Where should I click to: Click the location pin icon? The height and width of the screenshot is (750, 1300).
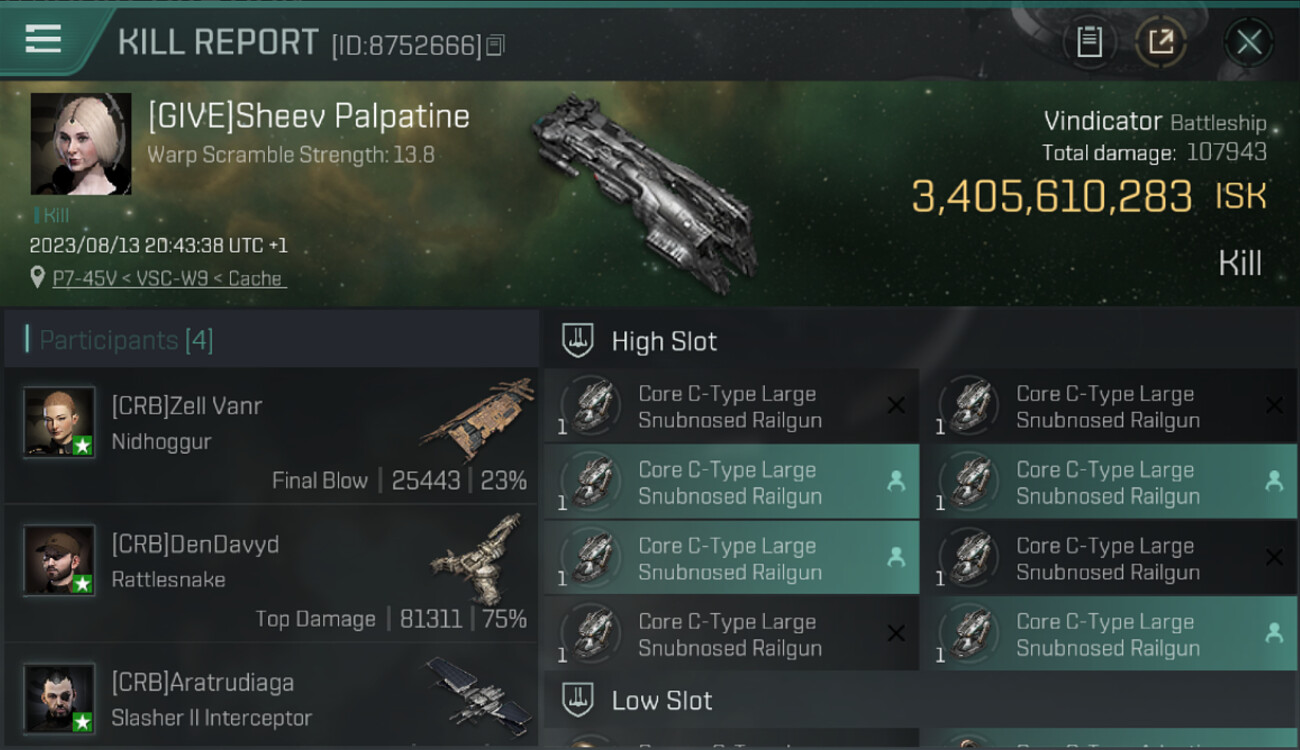(38, 278)
